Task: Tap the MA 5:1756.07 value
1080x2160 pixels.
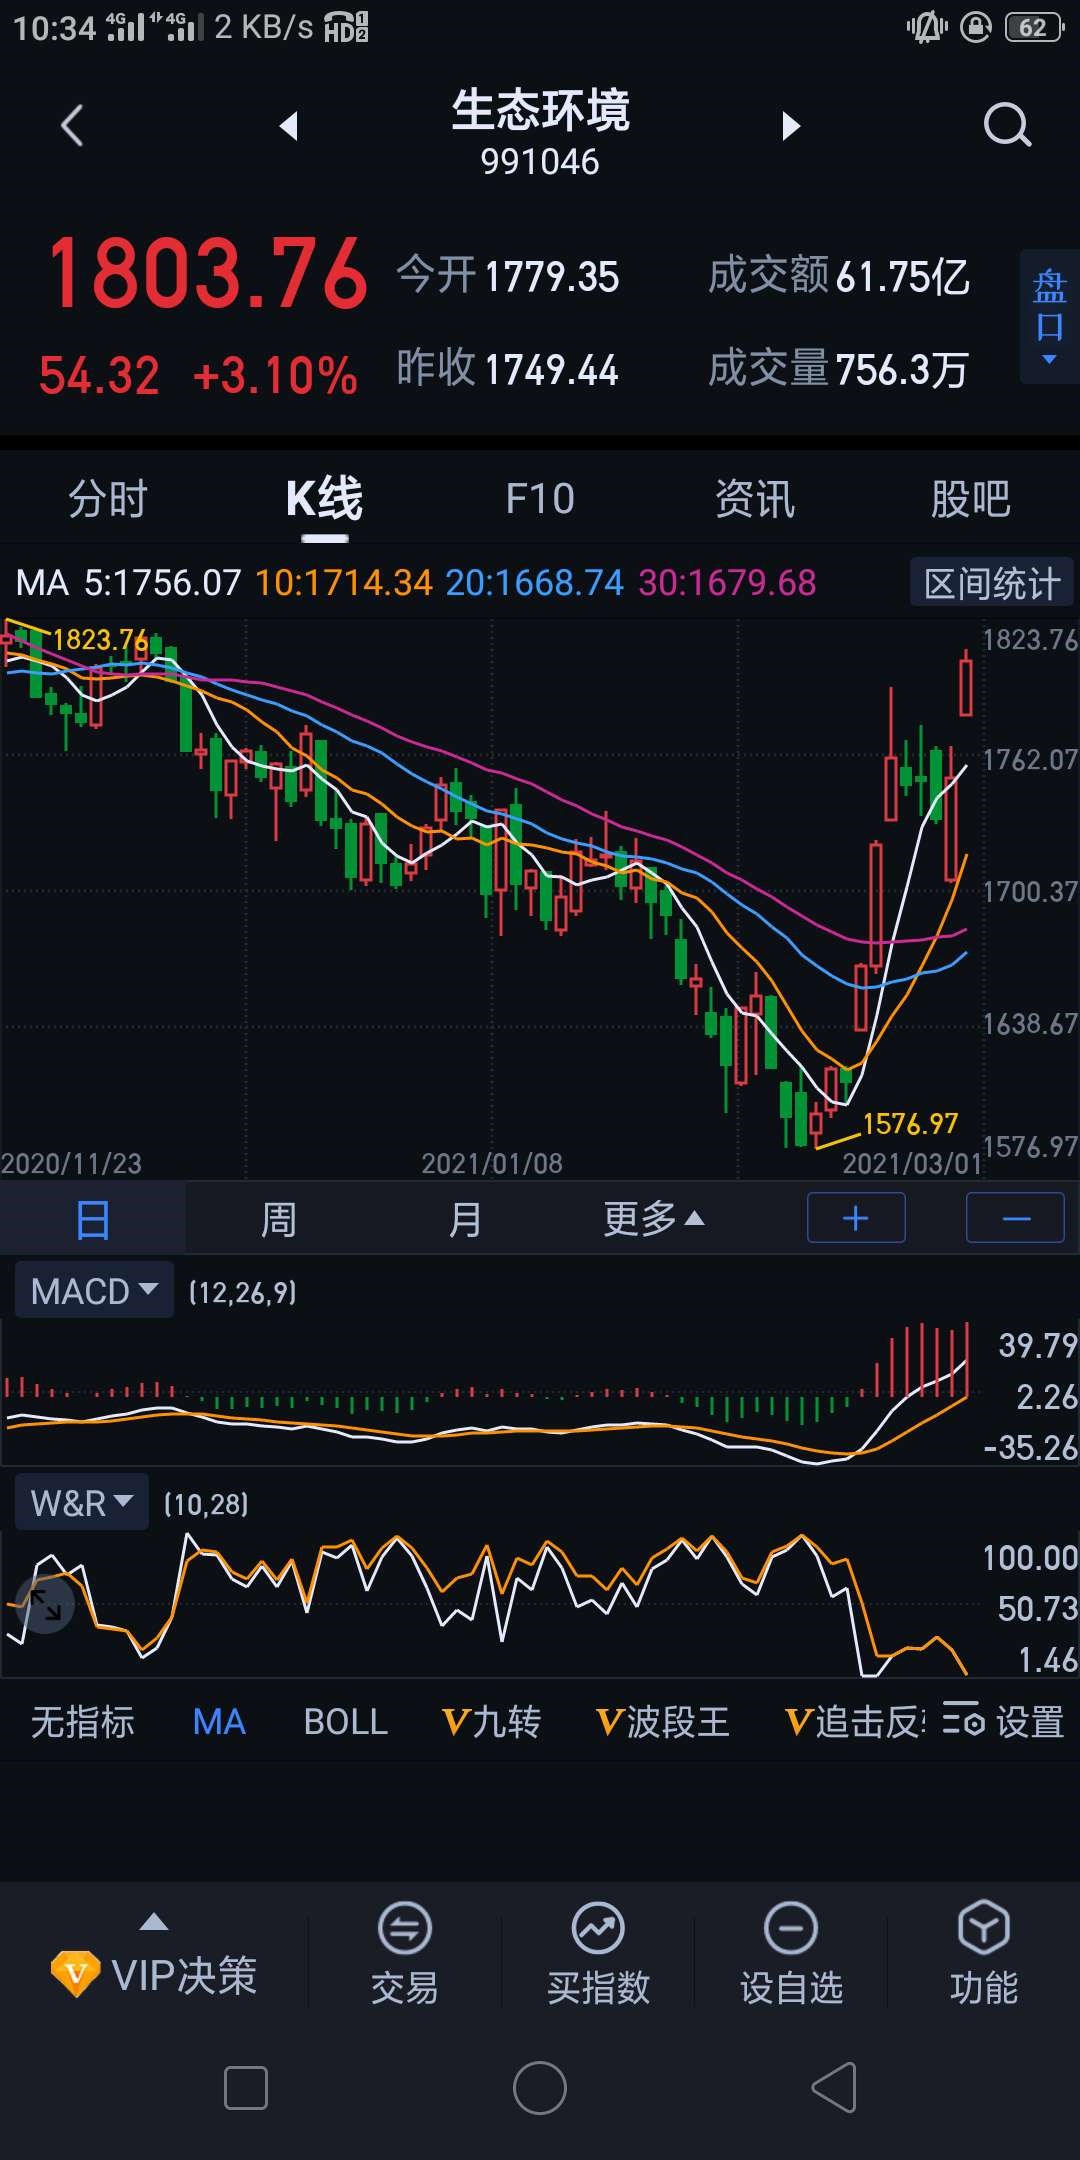Action: click(162, 583)
